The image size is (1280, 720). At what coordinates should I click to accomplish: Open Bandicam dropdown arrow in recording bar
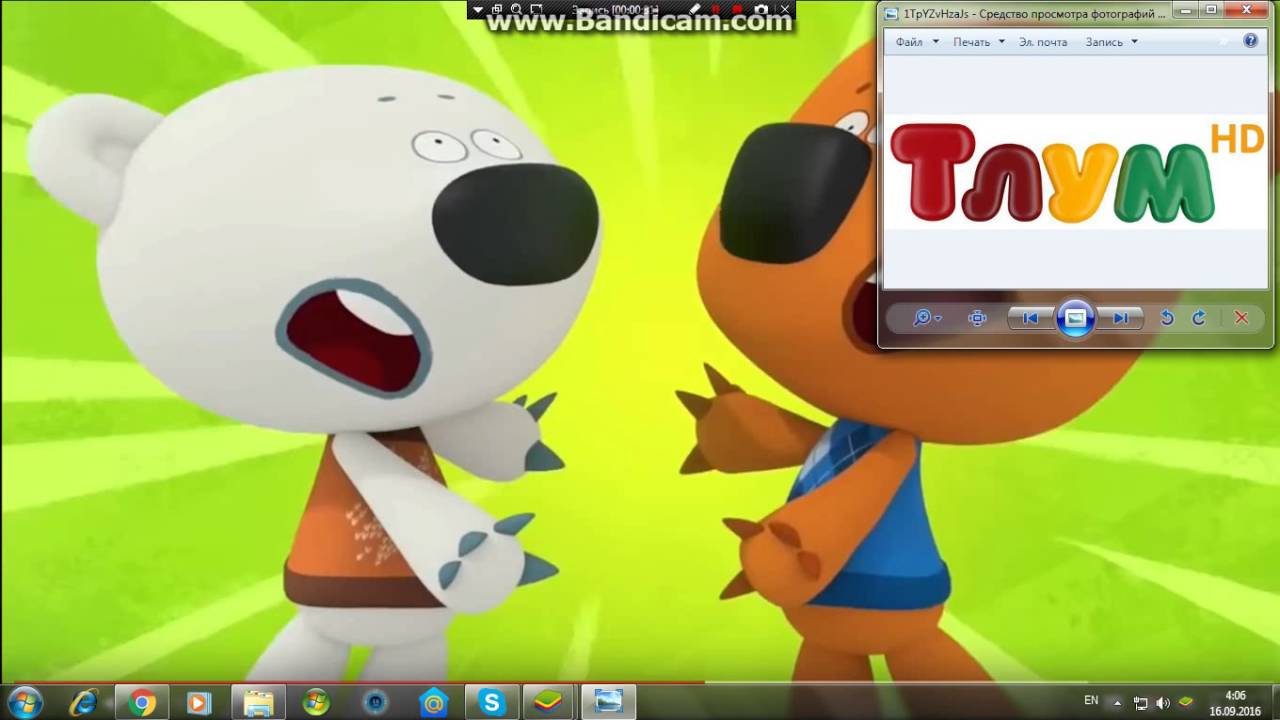[479, 10]
